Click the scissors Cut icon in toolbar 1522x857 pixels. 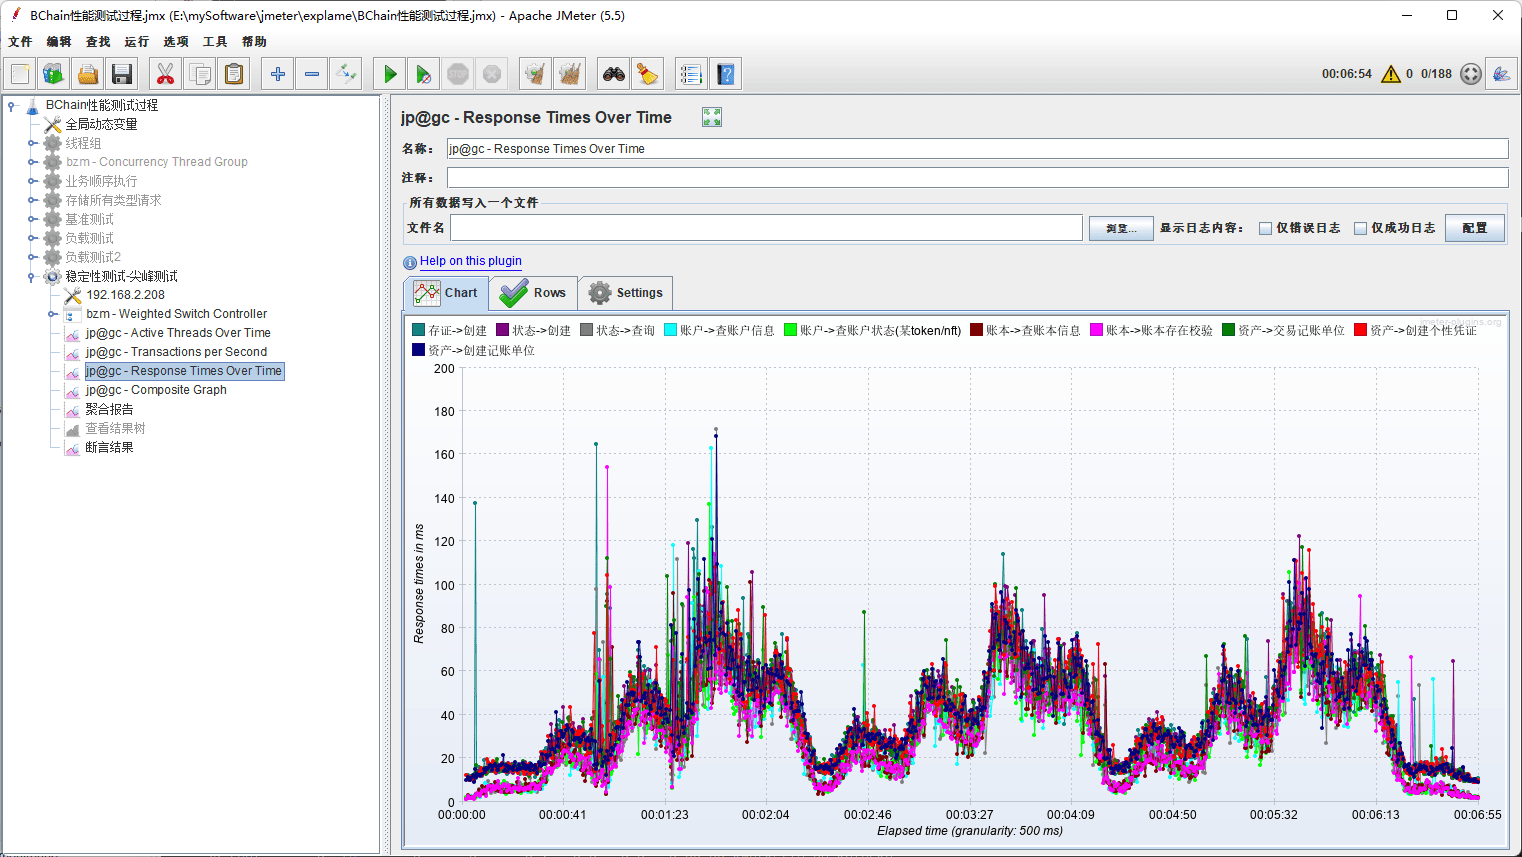pyautogui.click(x=165, y=74)
